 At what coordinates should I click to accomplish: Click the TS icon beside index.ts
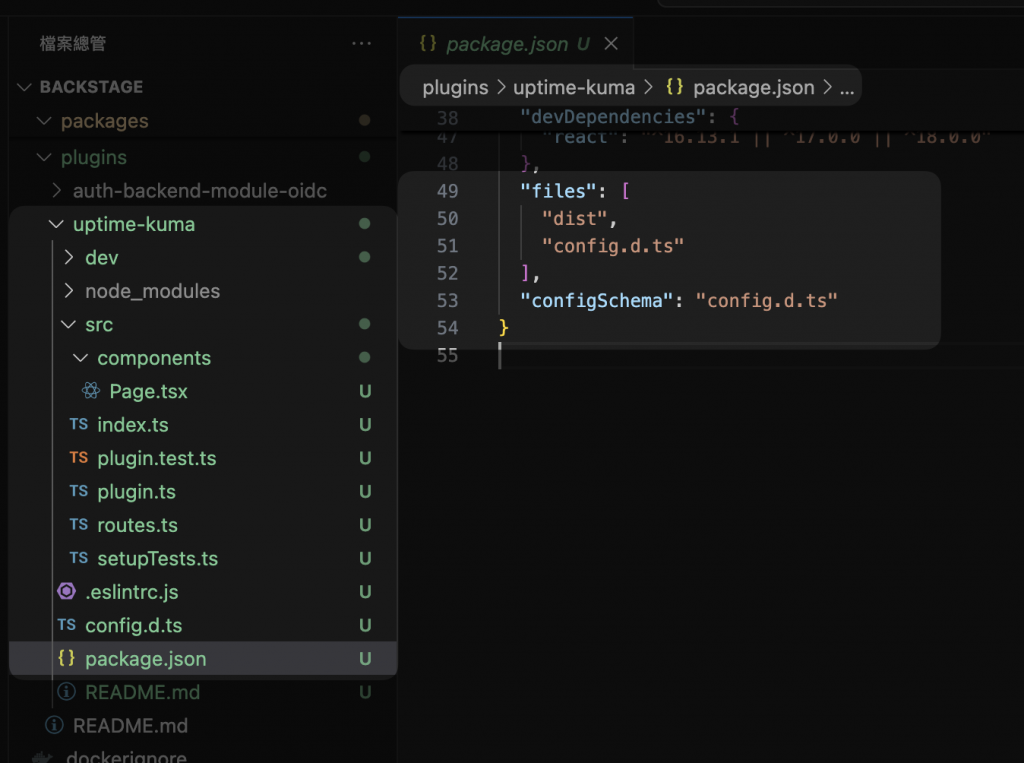click(x=78, y=425)
